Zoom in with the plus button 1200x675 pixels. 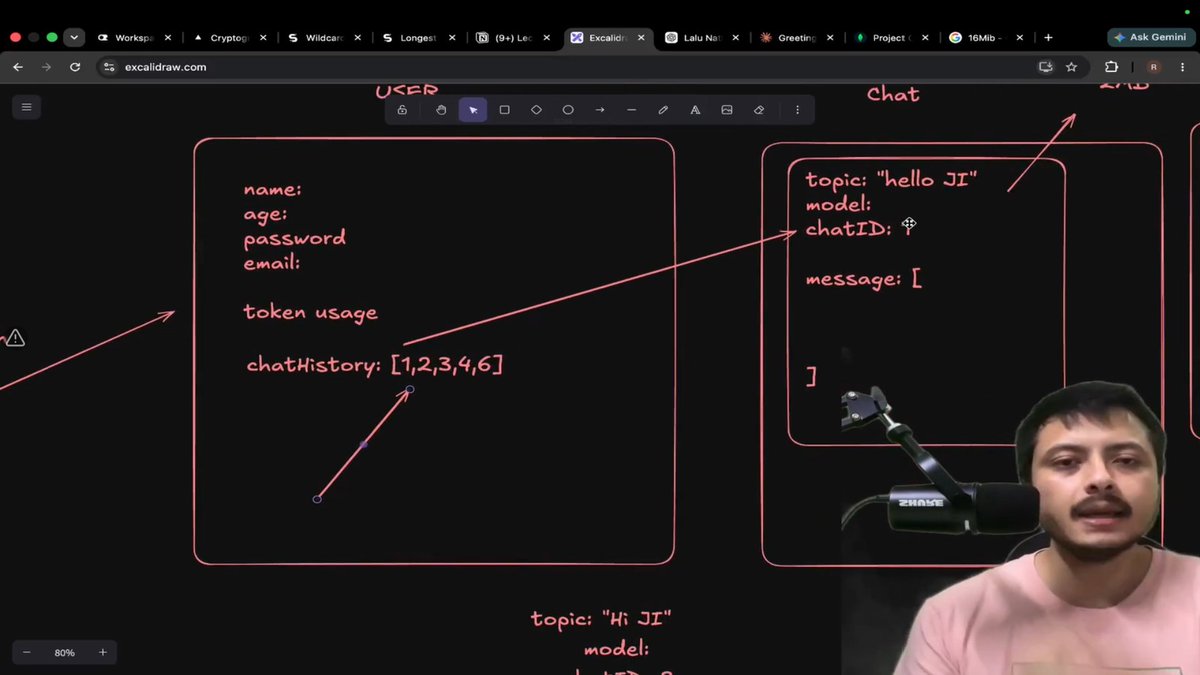(x=102, y=652)
